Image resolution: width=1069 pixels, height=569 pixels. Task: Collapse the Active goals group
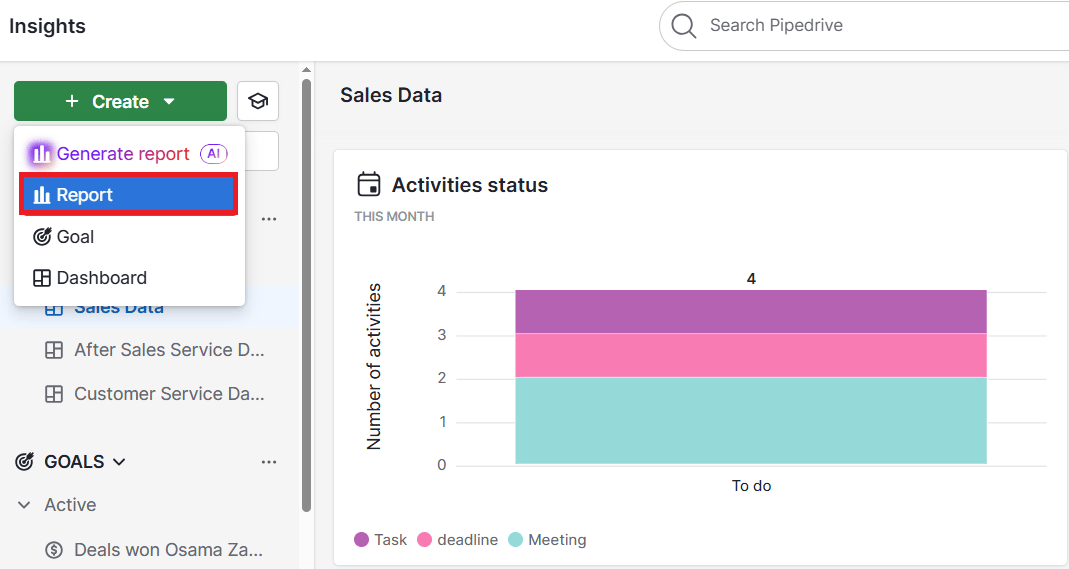click(24, 505)
